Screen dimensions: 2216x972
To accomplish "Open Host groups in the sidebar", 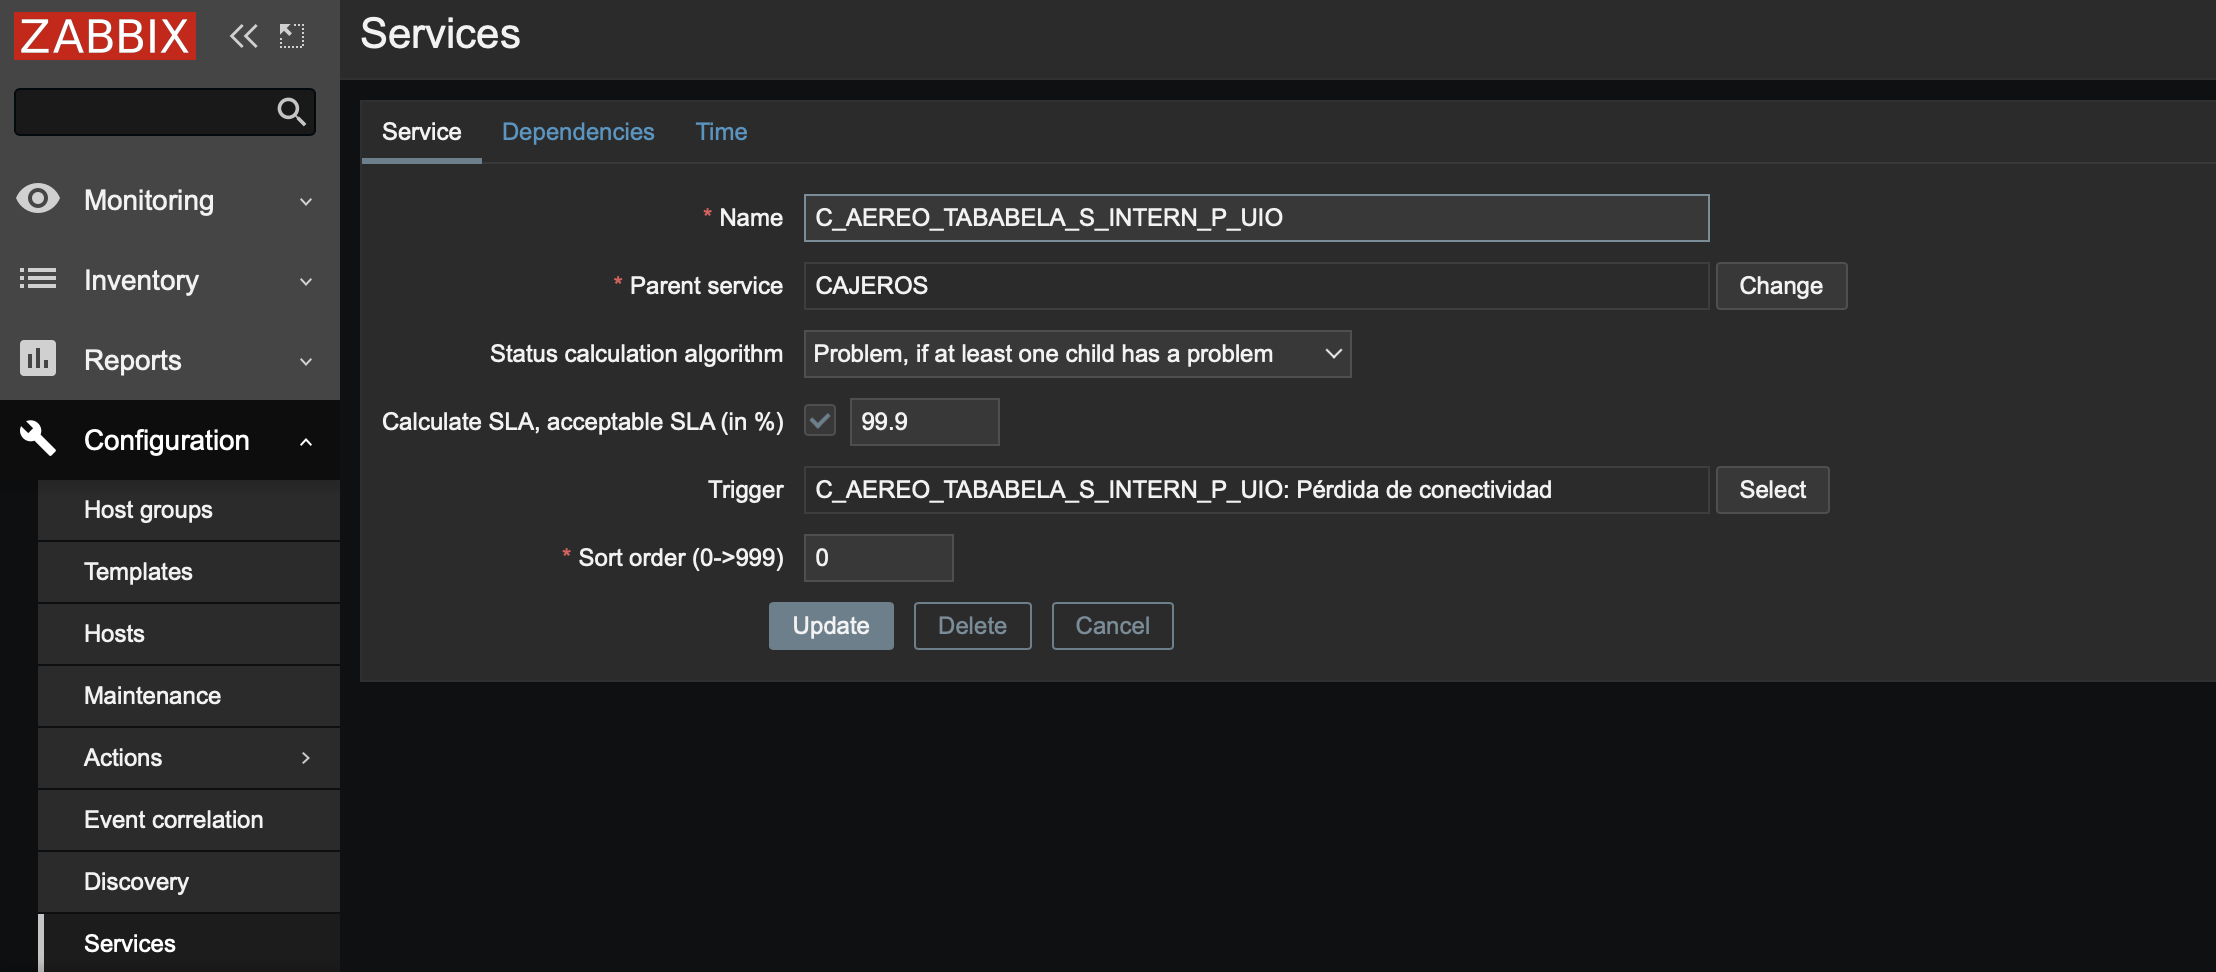I will tap(148, 510).
